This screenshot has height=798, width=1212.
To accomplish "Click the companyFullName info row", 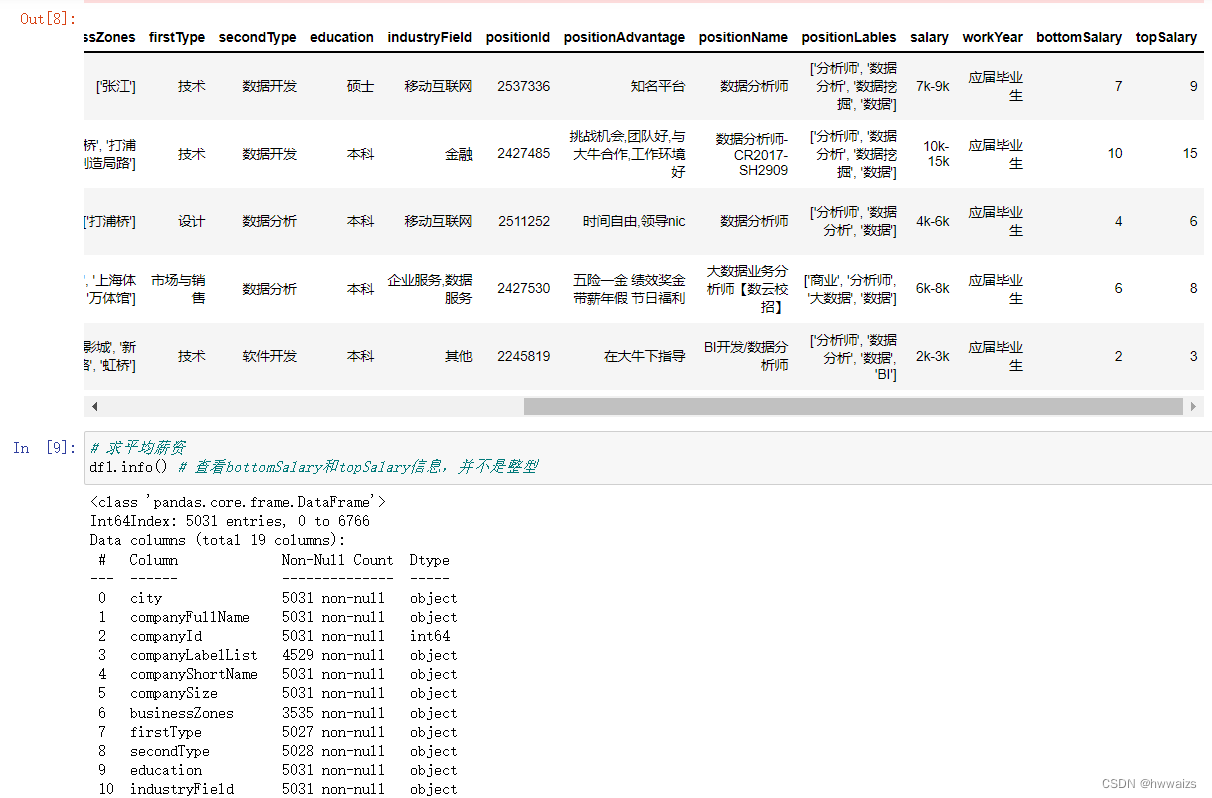I will 277,617.
